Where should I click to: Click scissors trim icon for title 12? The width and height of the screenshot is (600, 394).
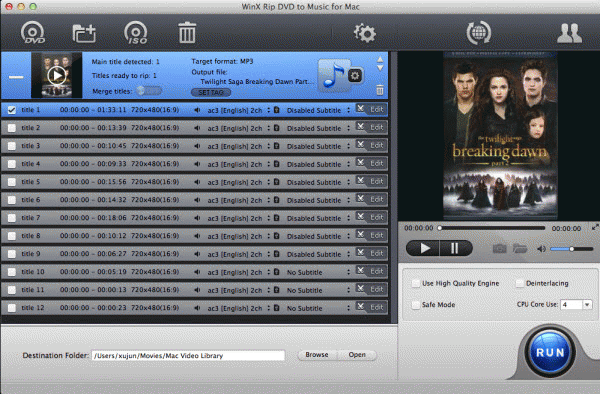[x=360, y=306]
